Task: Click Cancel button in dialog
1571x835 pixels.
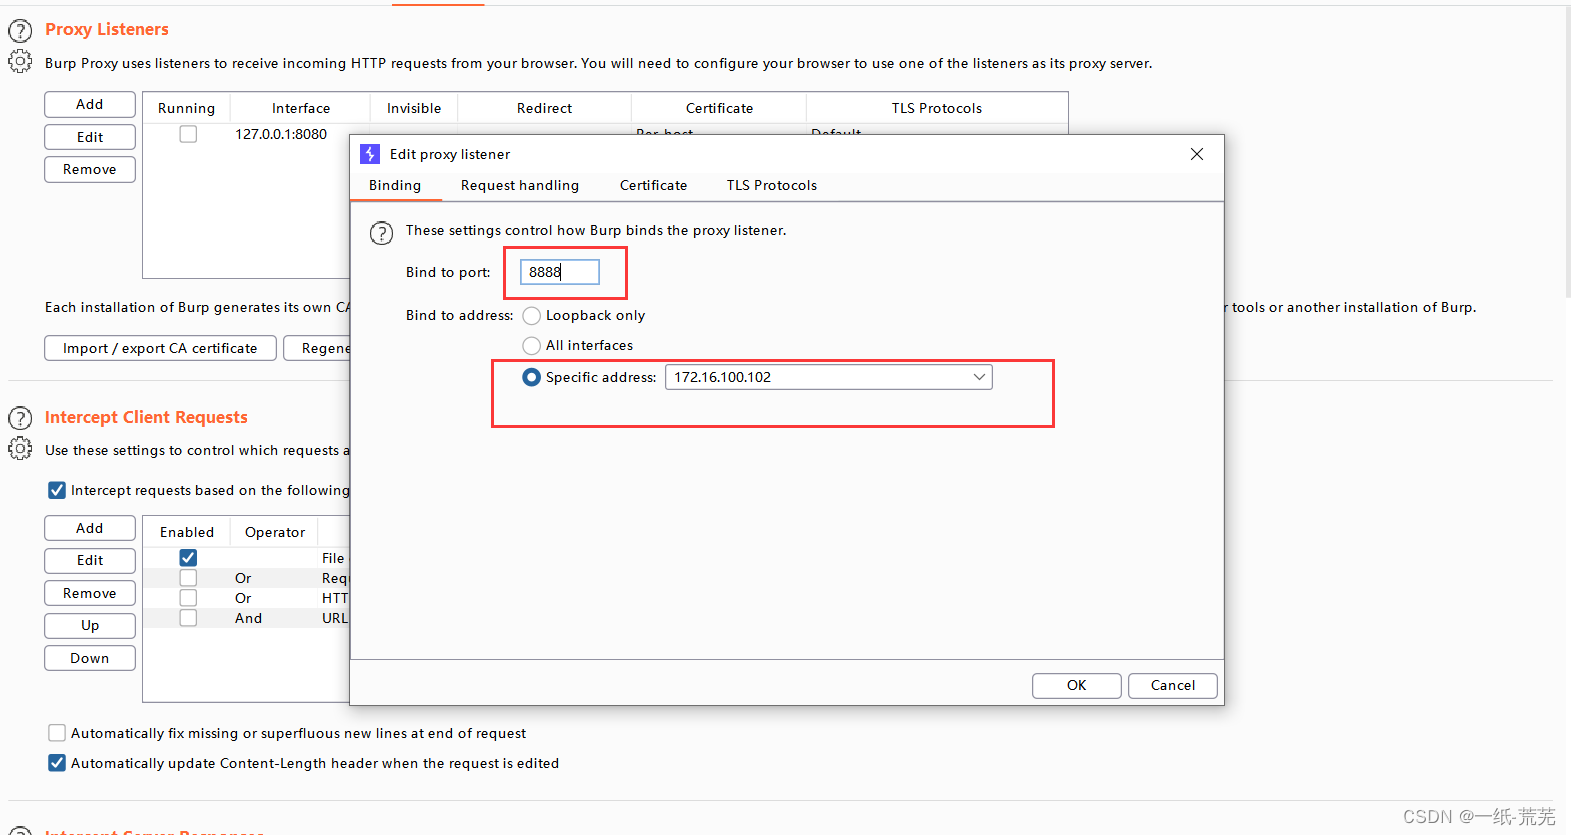Action: (x=1172, y=685)
